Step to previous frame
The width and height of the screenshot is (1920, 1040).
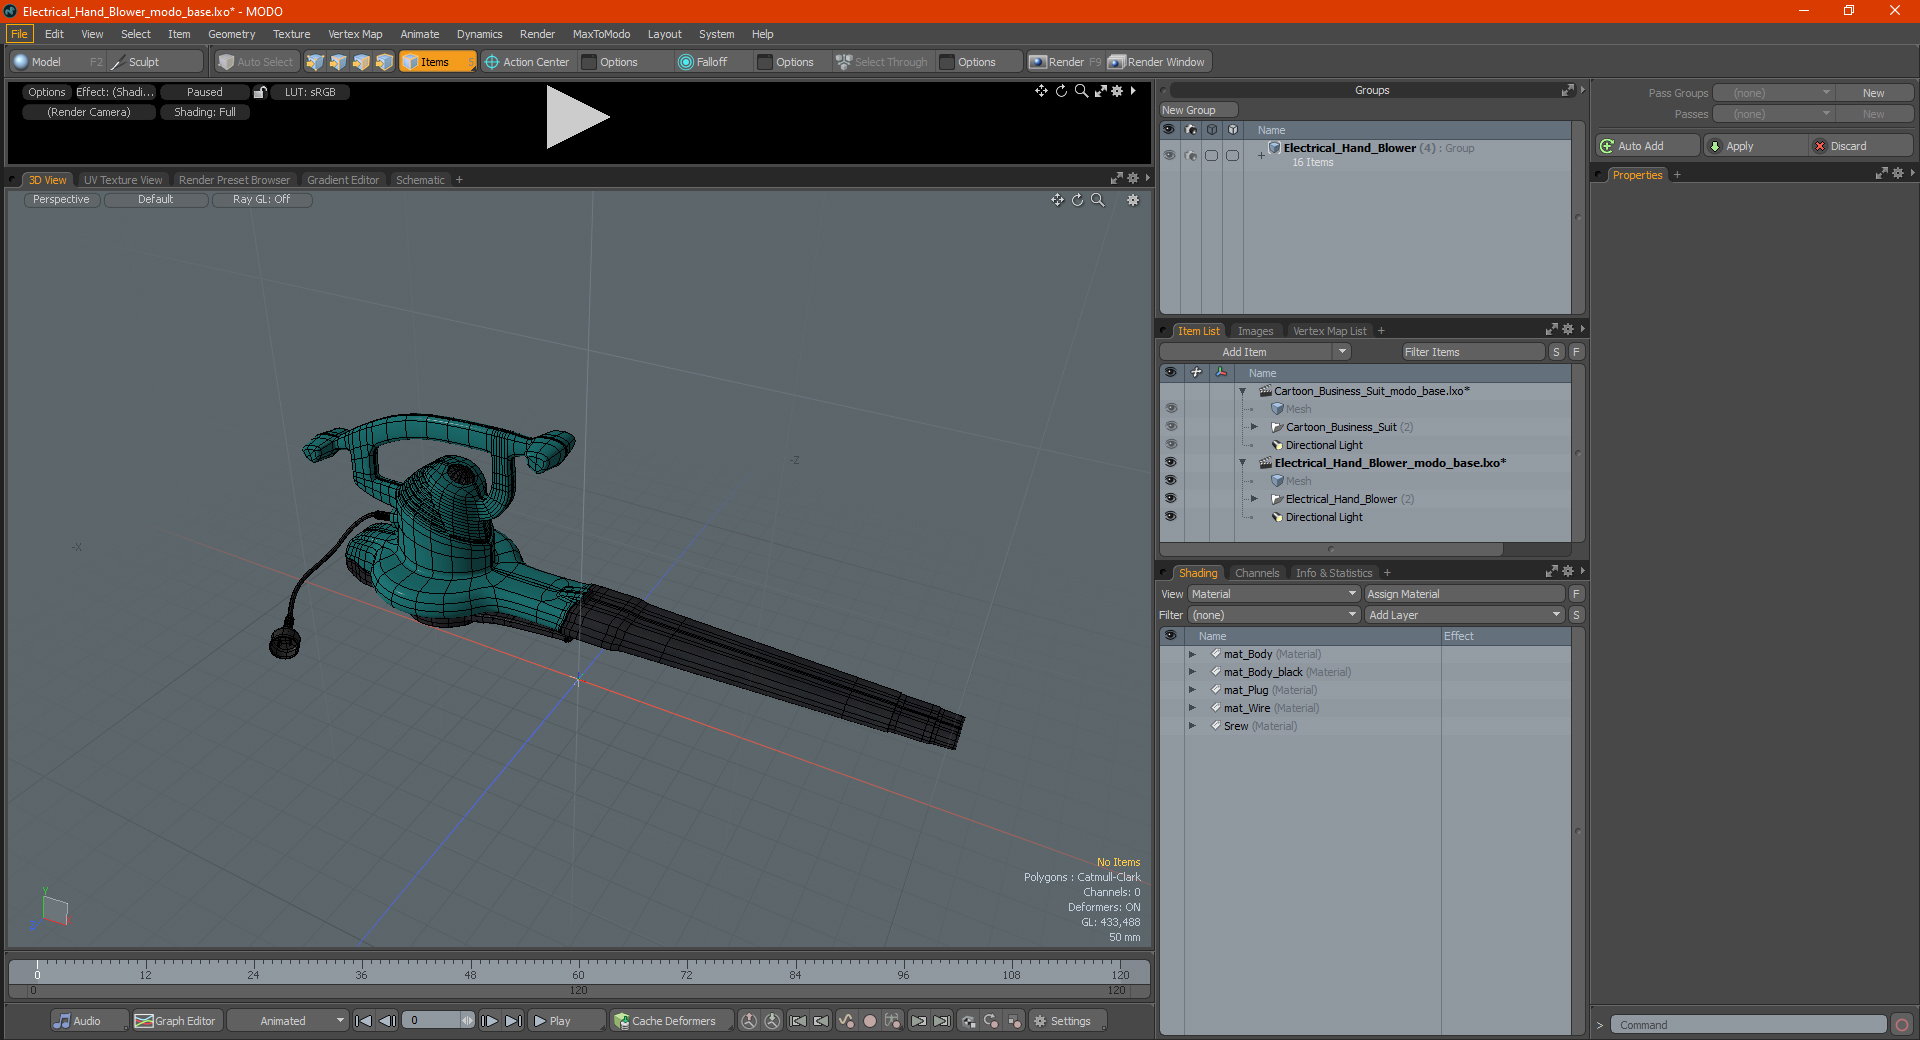(387, 1021)
